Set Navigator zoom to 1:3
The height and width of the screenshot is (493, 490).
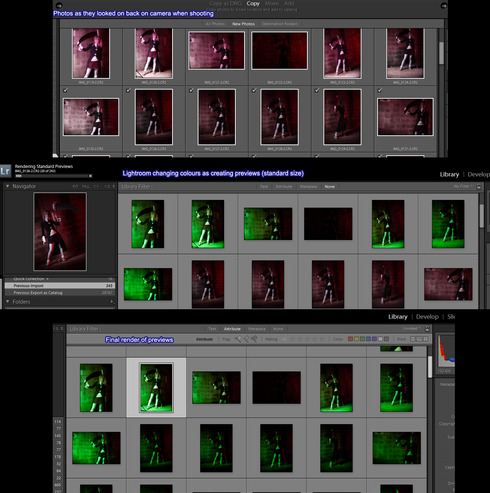[x=107, y=186]
